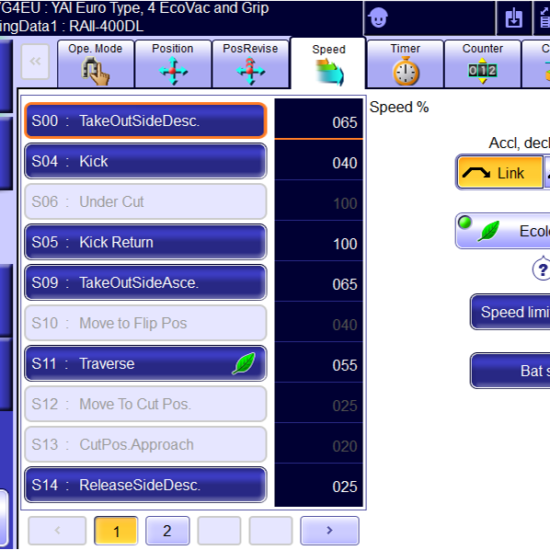Select S11 Traverse step
Screen dimensions: 550x550
tap(146, 364)
